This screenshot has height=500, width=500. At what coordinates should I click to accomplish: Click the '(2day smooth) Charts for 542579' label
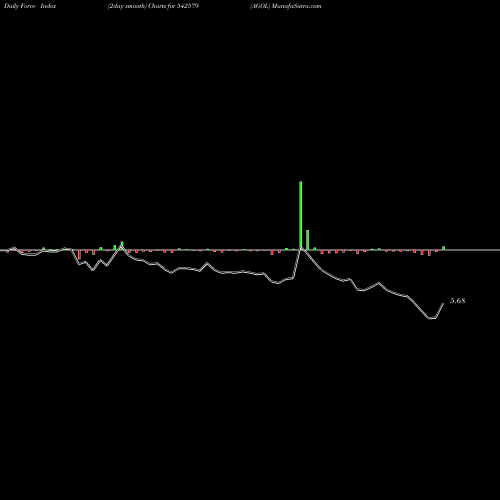coord(153,6)
